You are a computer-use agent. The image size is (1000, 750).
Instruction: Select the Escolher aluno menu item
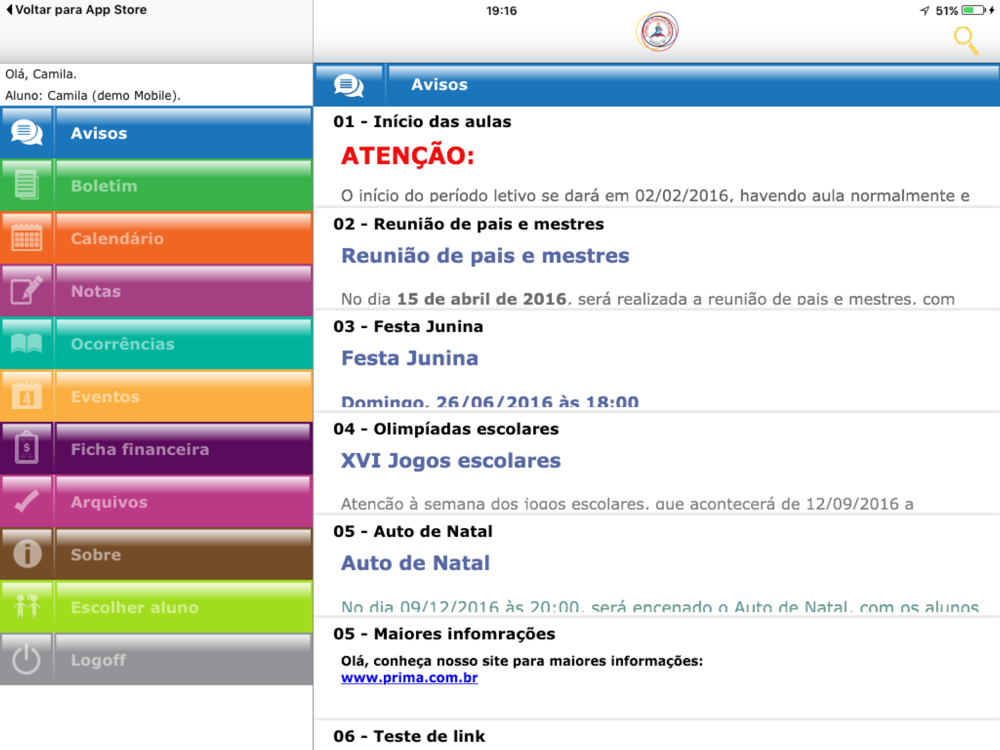(x=156, y=607)
